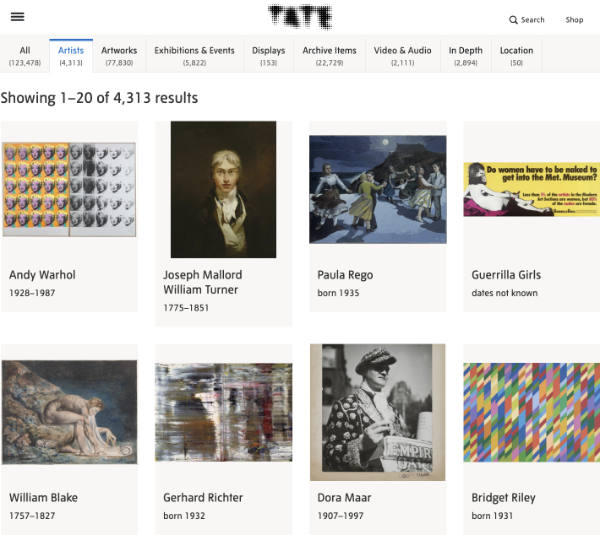
Task: Open the In Depth tab
Action: tap(466, 56)
